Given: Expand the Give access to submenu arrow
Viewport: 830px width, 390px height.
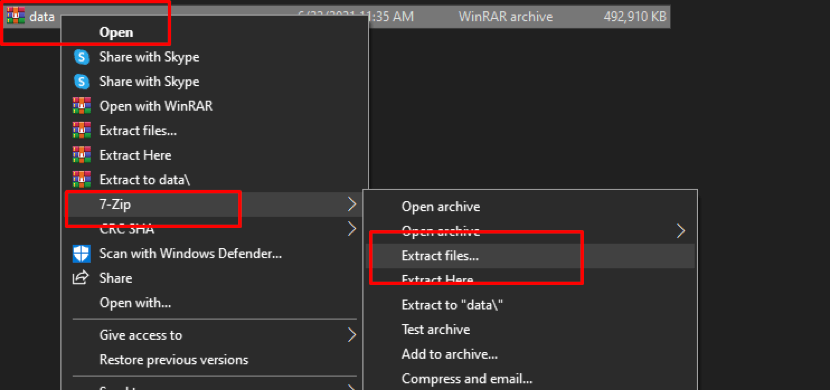Looking at the screenshot, I should 352,335.
